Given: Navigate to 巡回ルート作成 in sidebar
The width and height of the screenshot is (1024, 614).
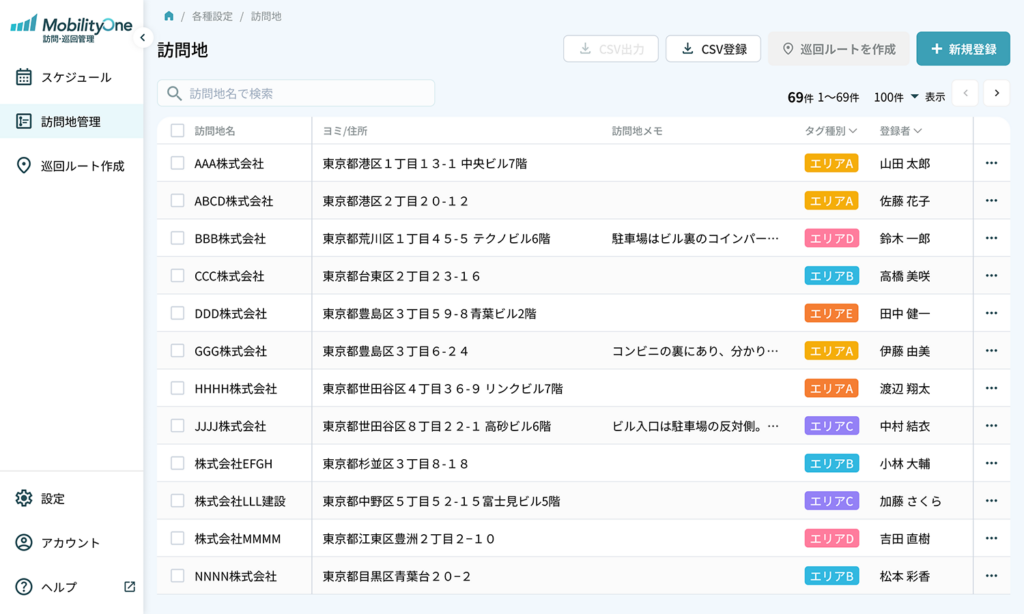Looking at the screenshot, I should 82,166.
